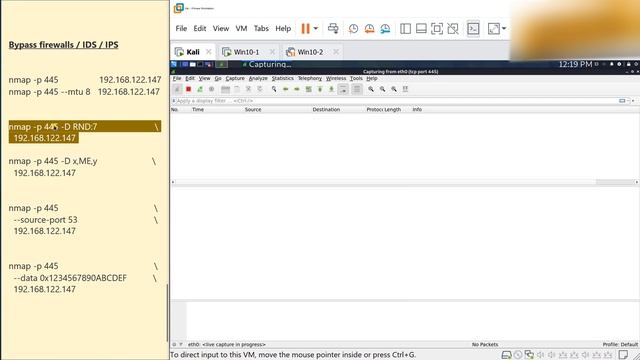Open VMware File menu
This screenshot has width=640, height=360.
pyautogui.click(x=181, y=28)
